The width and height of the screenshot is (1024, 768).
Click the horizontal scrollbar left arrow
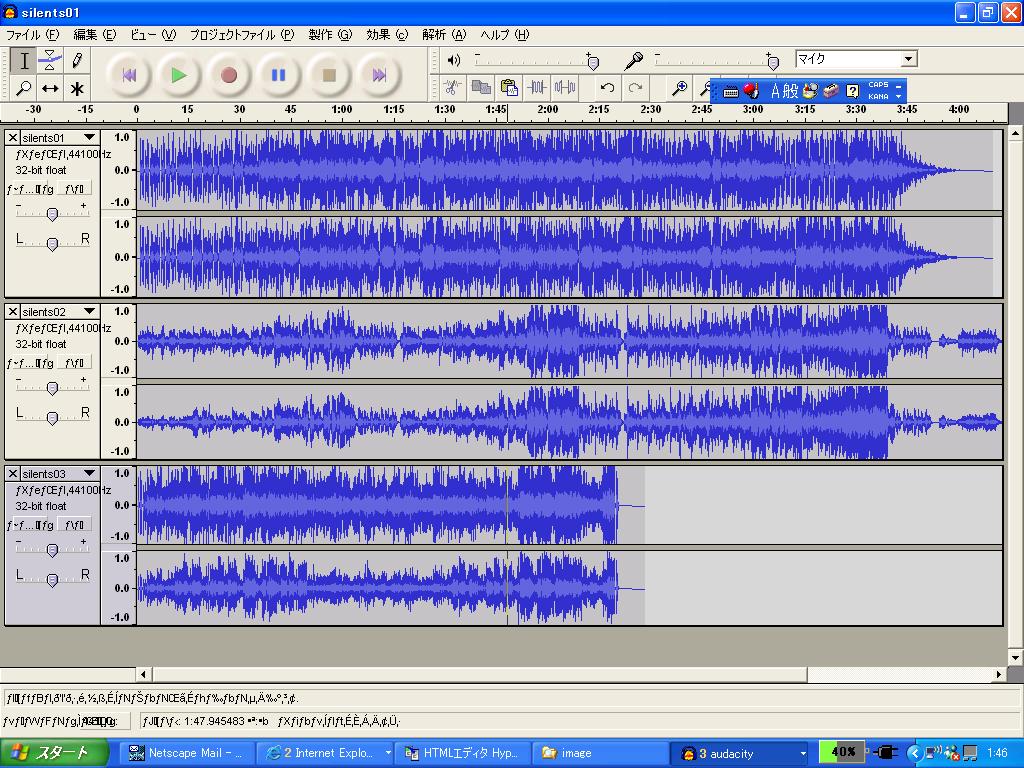point(144,674)
